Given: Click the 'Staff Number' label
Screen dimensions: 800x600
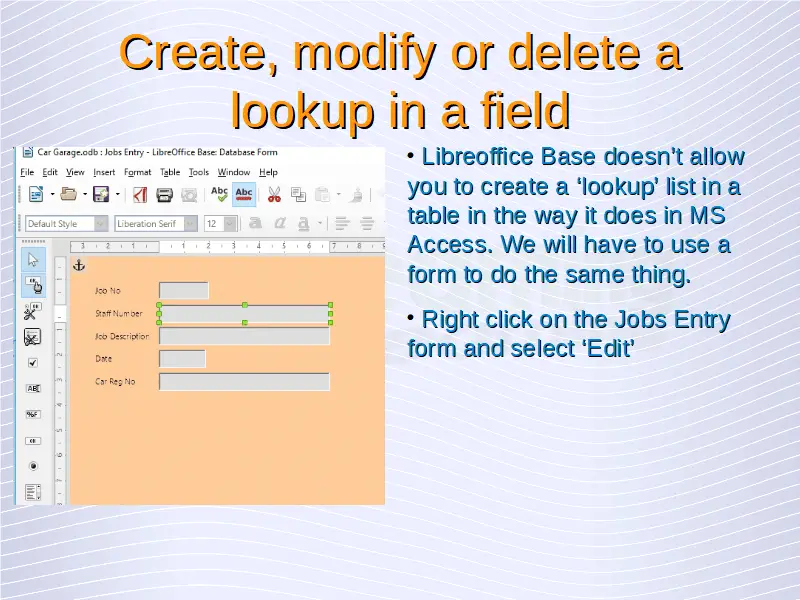Looking at the screenshot, I should 119,313.
